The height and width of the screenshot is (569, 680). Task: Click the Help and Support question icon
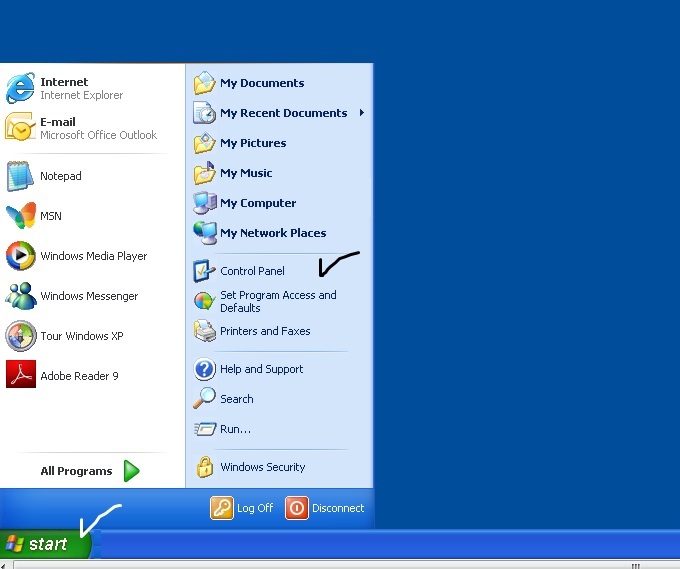[204, 369]
